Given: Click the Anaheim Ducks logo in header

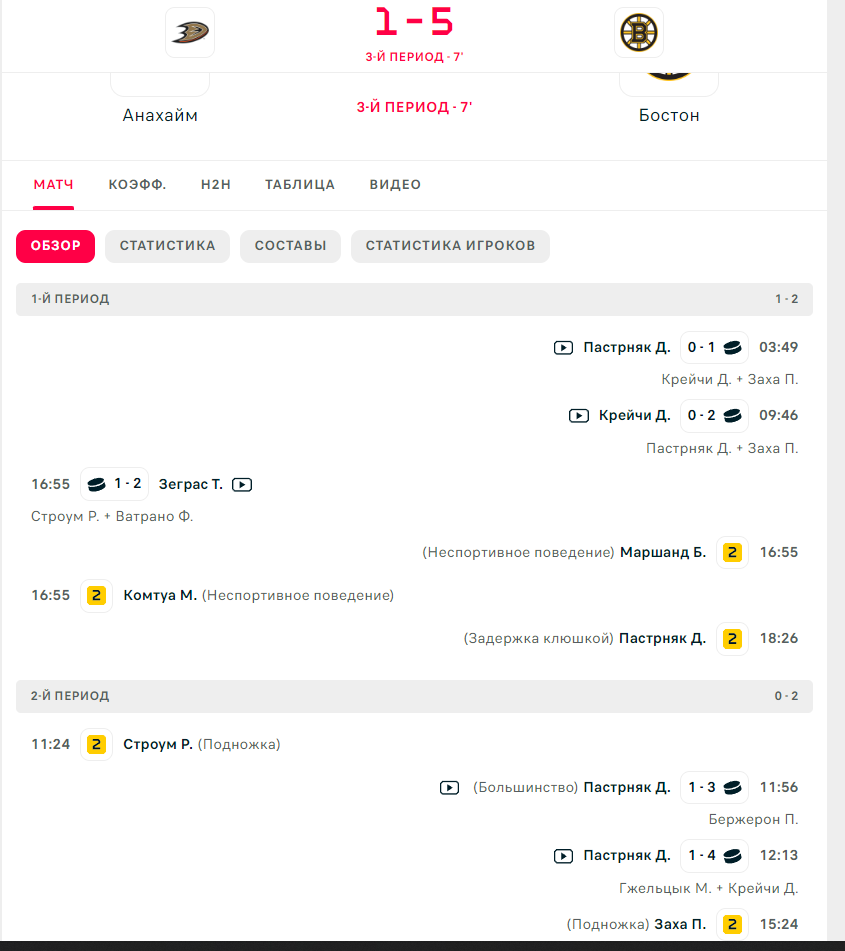Looking at the screenshot, I should (190, 32).
